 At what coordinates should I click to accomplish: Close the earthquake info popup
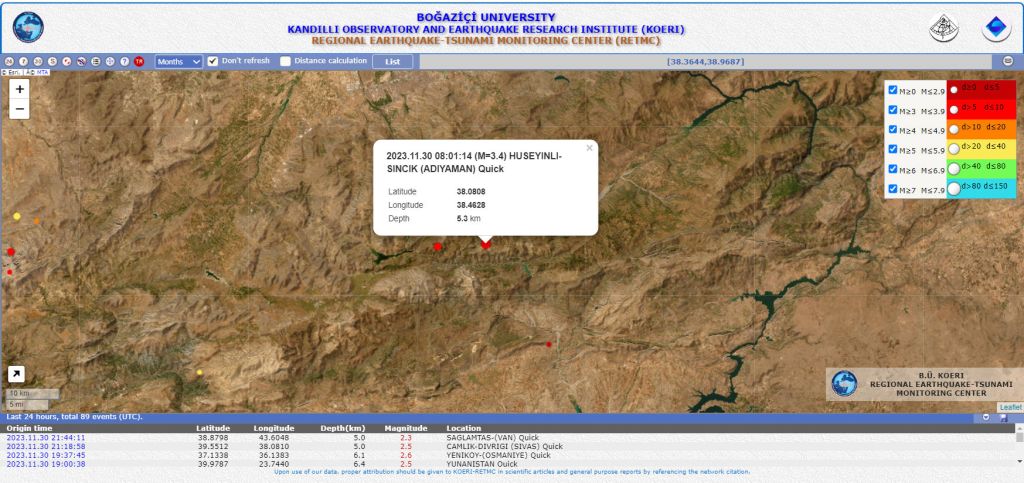pos(589,148)
